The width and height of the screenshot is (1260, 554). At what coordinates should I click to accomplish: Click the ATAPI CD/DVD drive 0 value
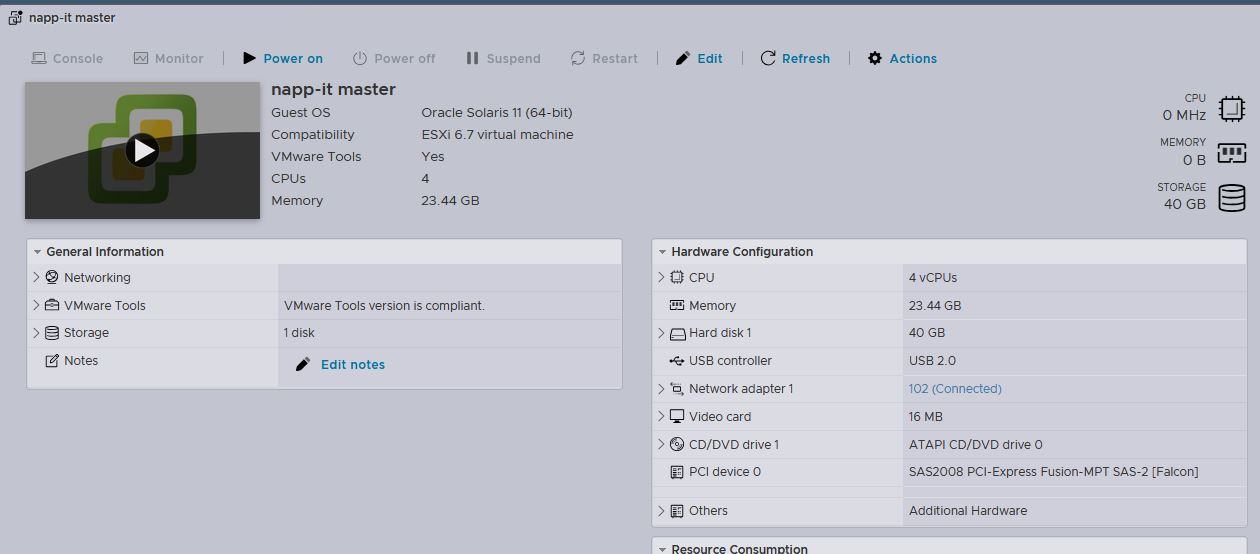tap(975, 445)
